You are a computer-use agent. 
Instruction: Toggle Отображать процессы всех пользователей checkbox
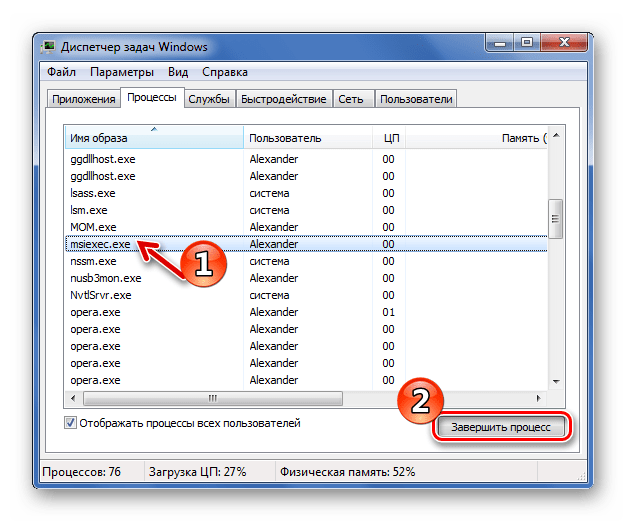click(x=70, y=423)
